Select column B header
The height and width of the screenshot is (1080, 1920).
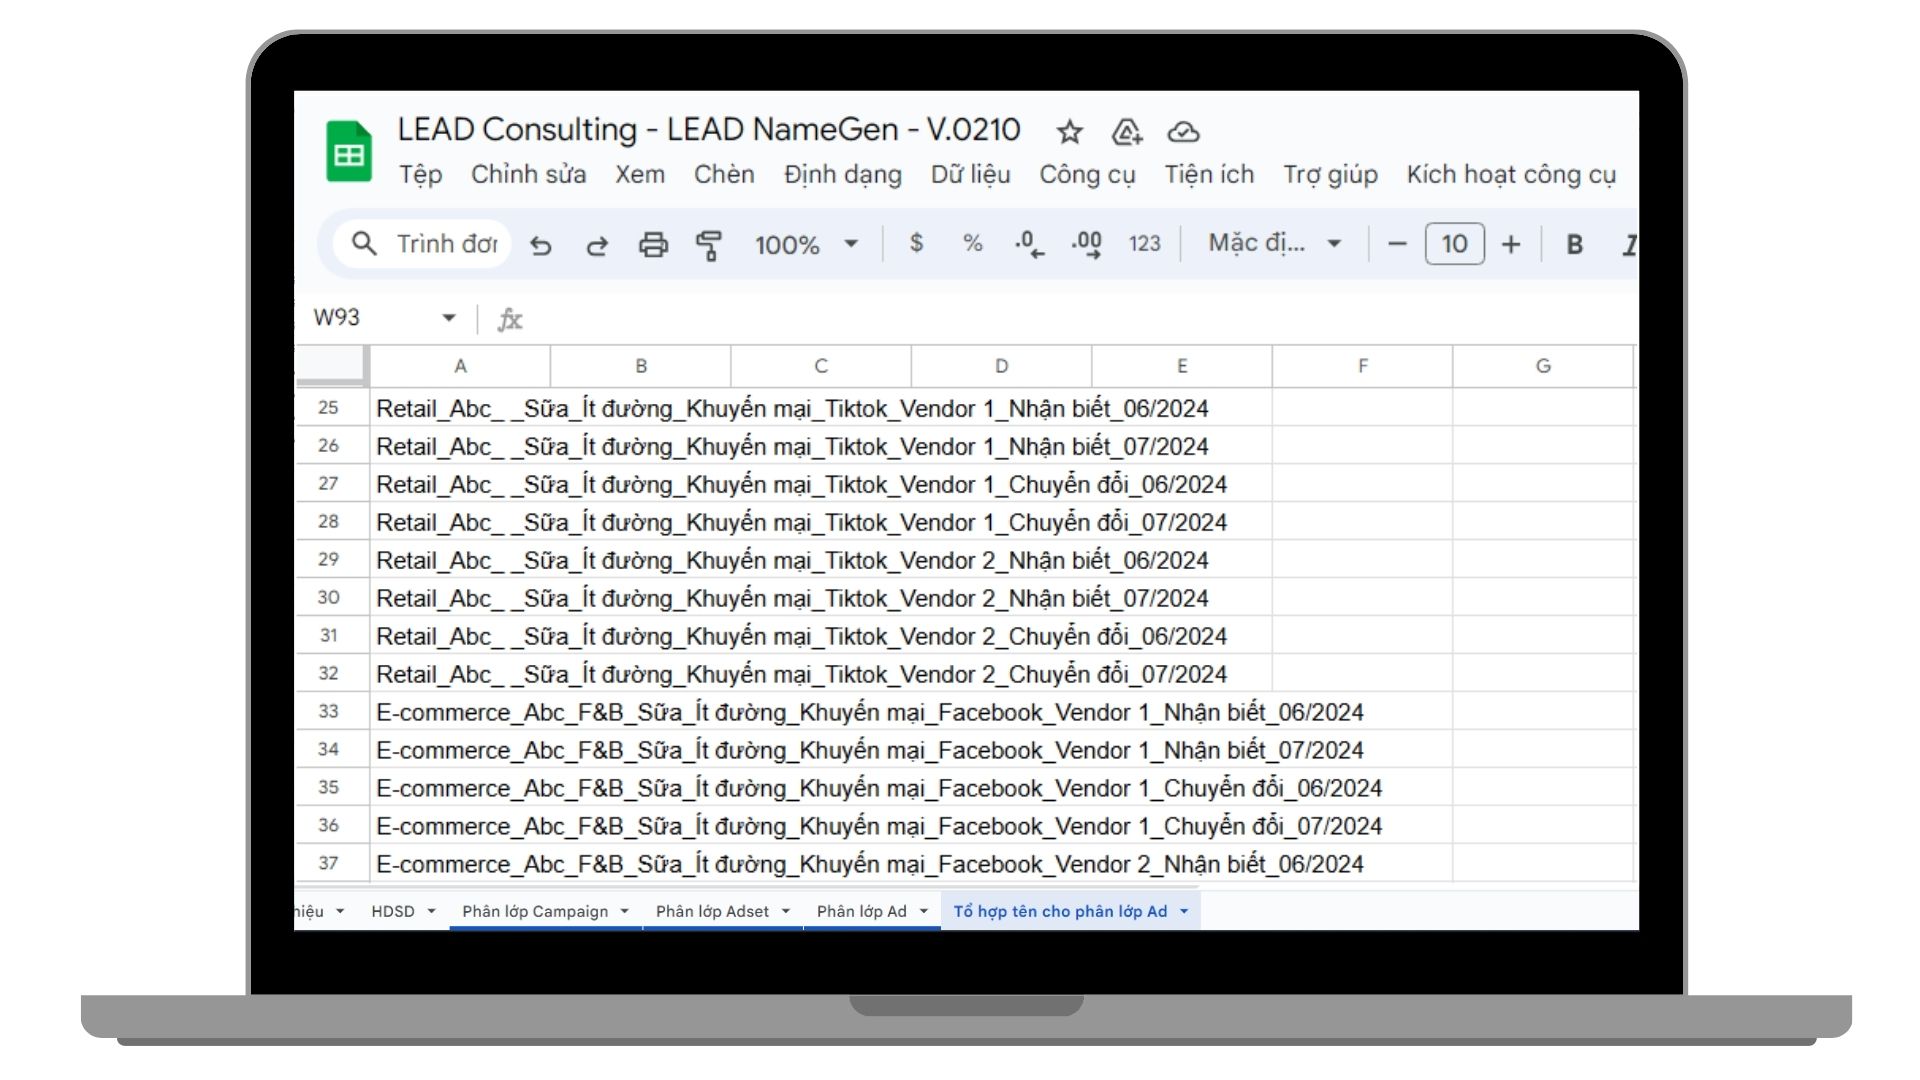tap(641, 366)
